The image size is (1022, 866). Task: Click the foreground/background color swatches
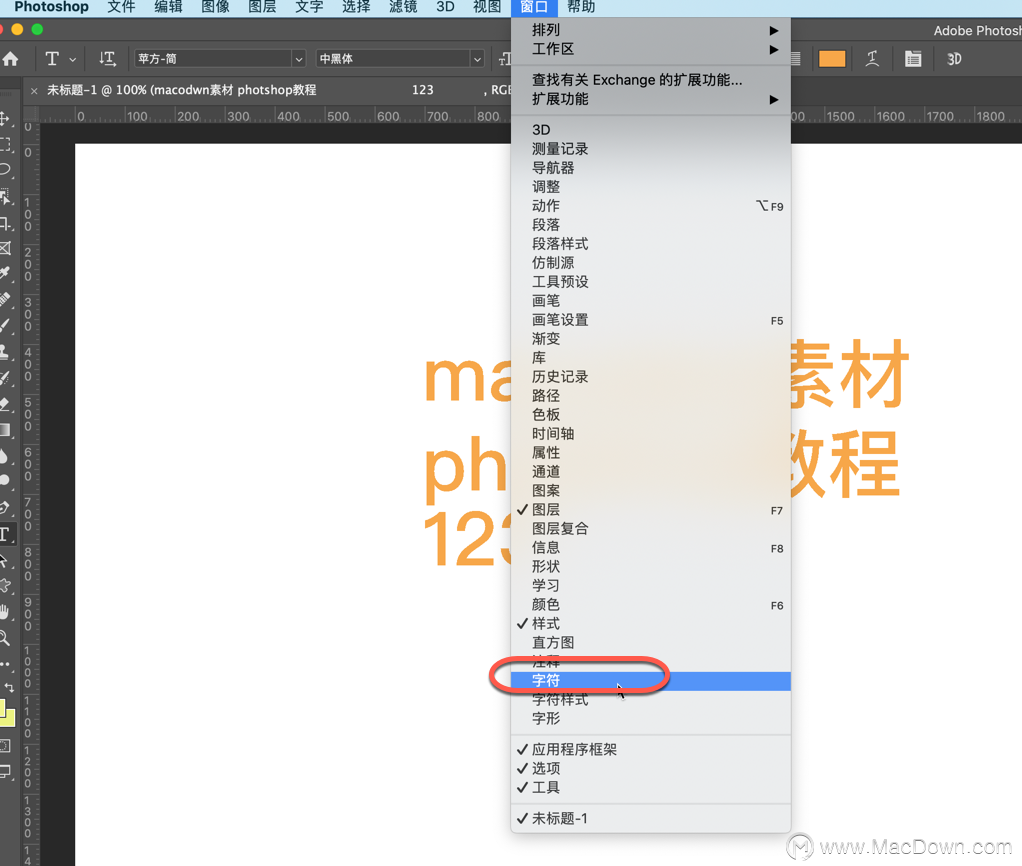click(7, 714)
